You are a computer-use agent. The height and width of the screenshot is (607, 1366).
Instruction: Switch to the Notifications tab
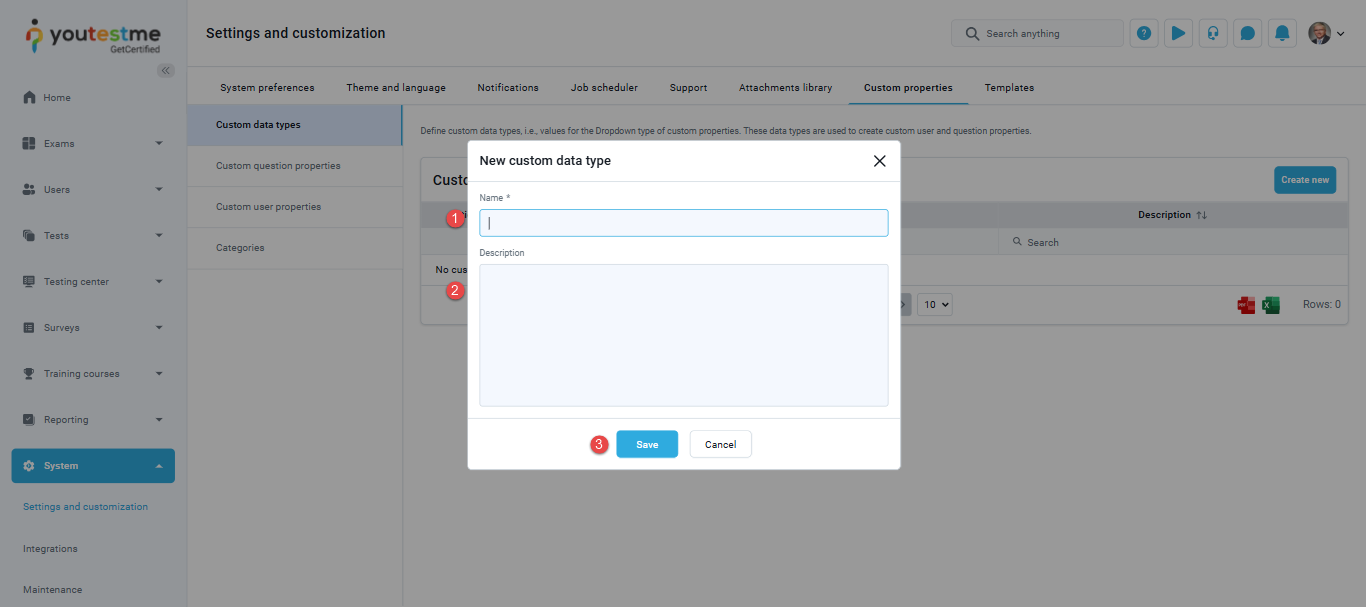(508, 88)
